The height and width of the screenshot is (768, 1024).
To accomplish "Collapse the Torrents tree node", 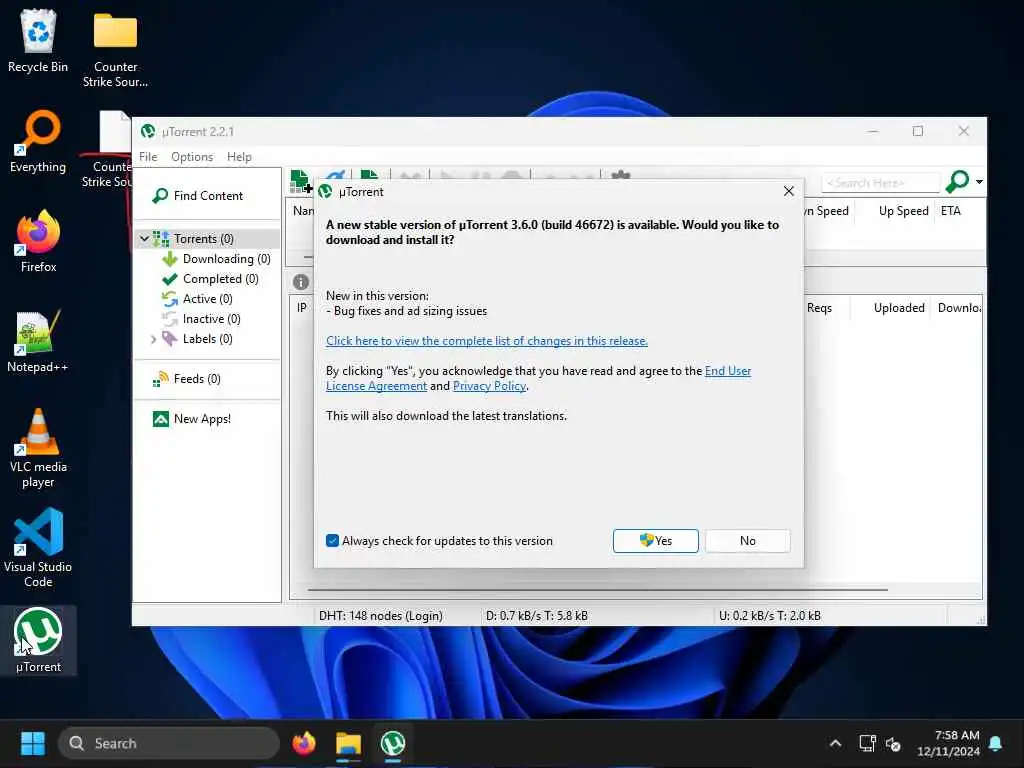I will tap(144, 239).
